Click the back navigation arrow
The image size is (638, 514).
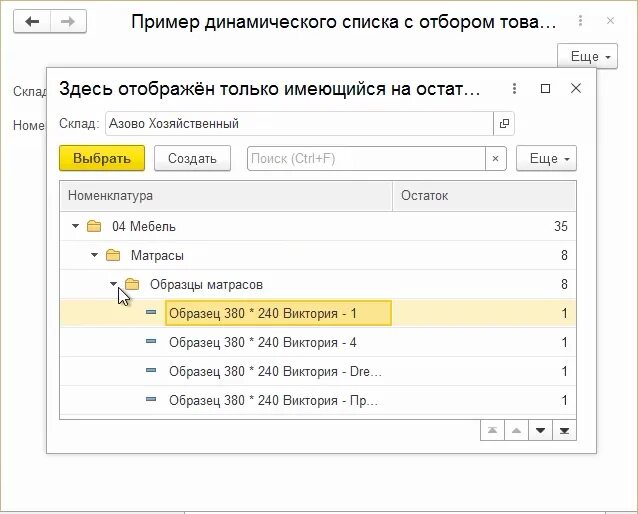coord(32,21)
